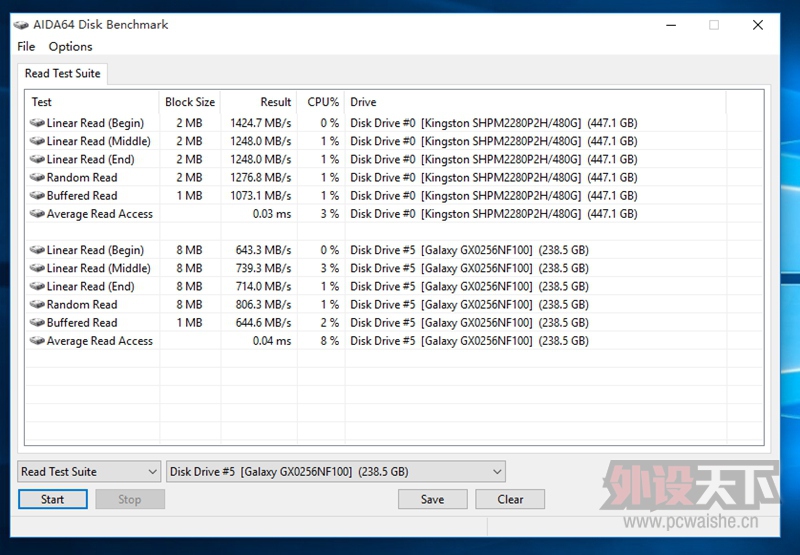Click disk icon of Galaxy Average Read Access row
Screen dimensions: 800x555
click(x=37, y=341)
